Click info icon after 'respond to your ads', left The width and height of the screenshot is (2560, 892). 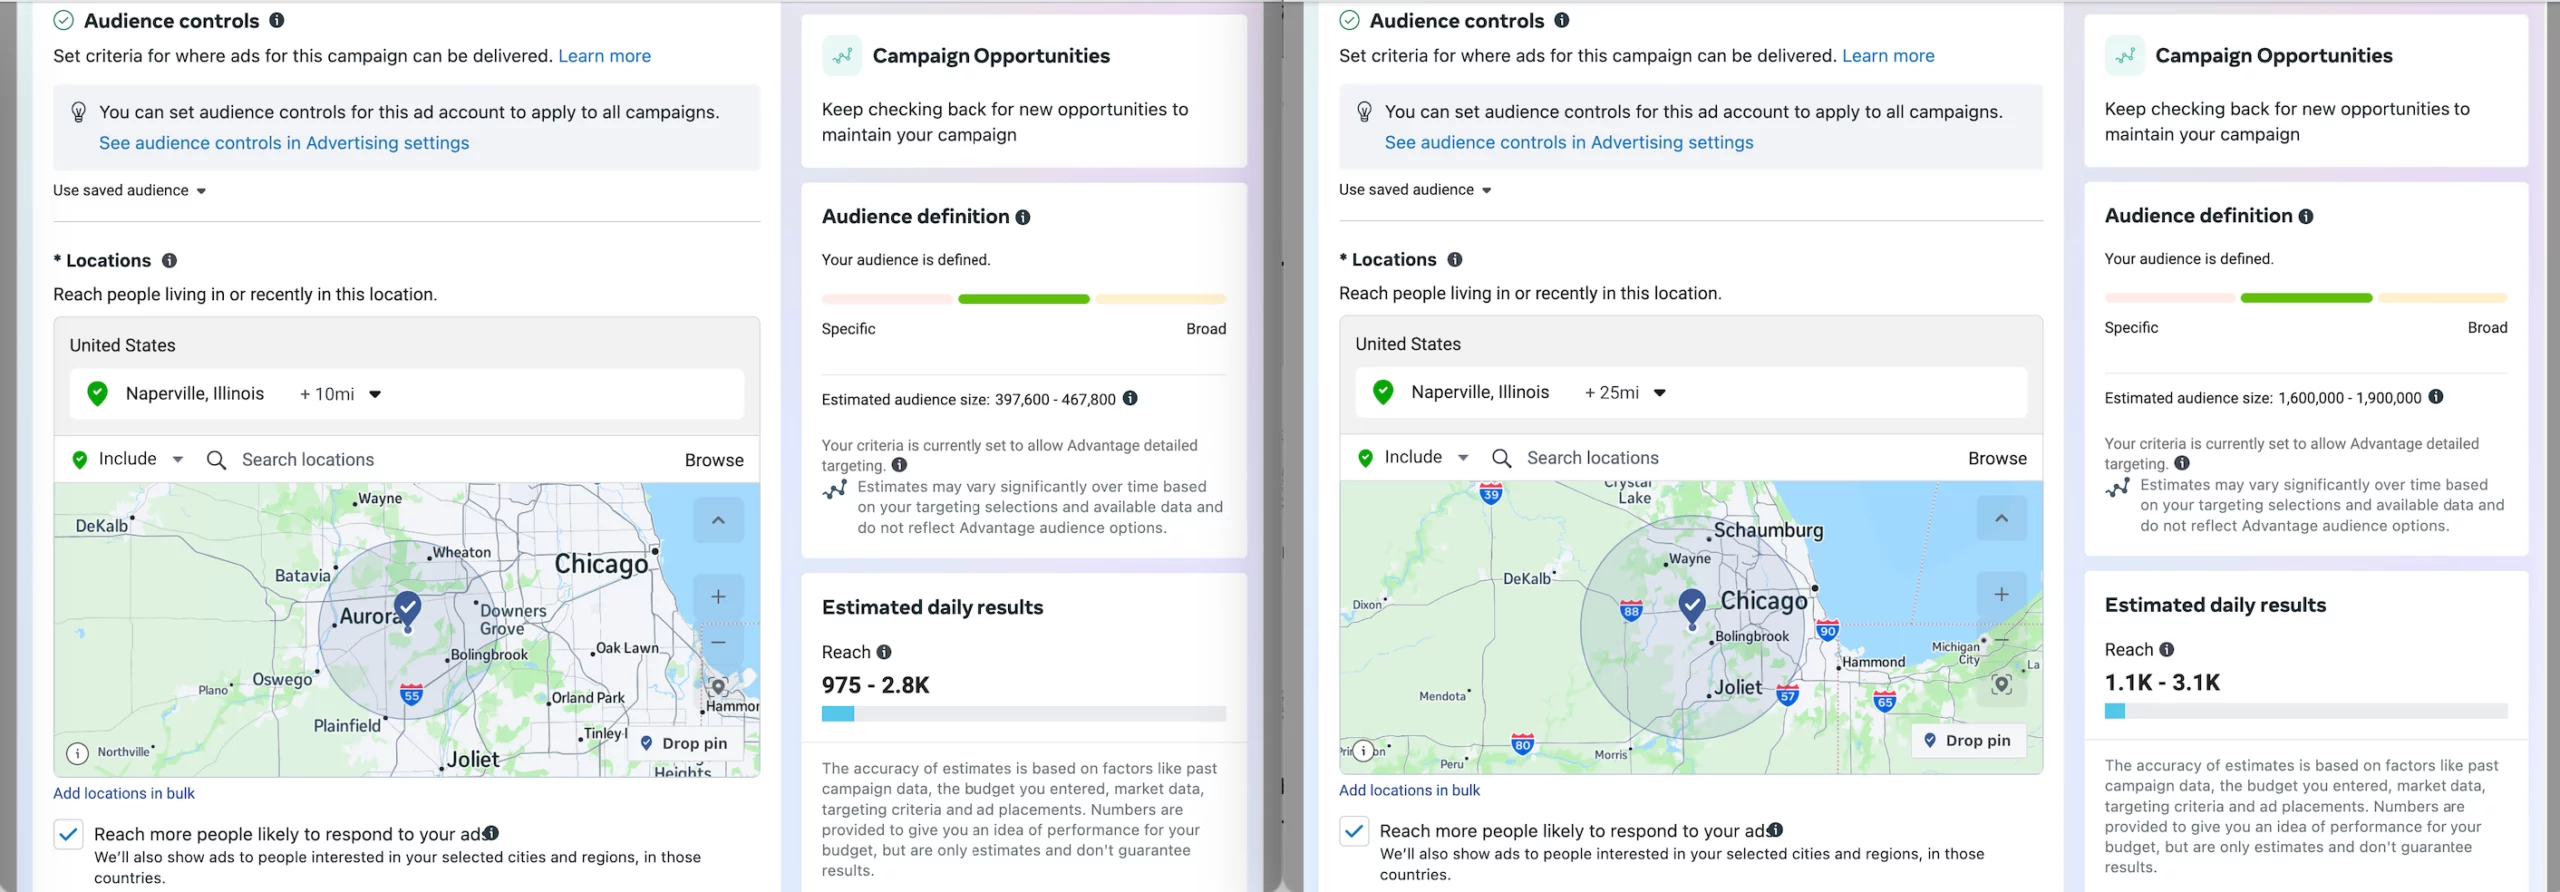[x=491, y=833]
